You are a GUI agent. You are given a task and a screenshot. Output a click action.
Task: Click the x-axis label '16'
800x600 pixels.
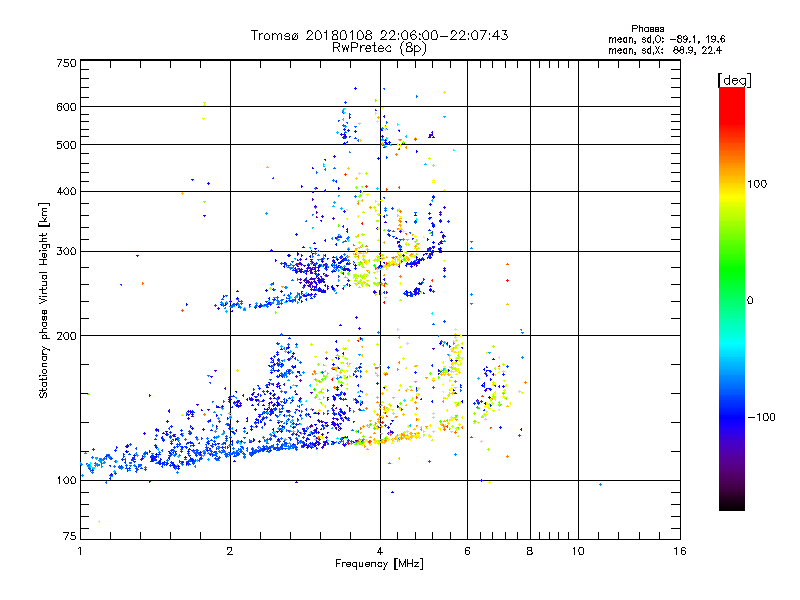[680, 551]
